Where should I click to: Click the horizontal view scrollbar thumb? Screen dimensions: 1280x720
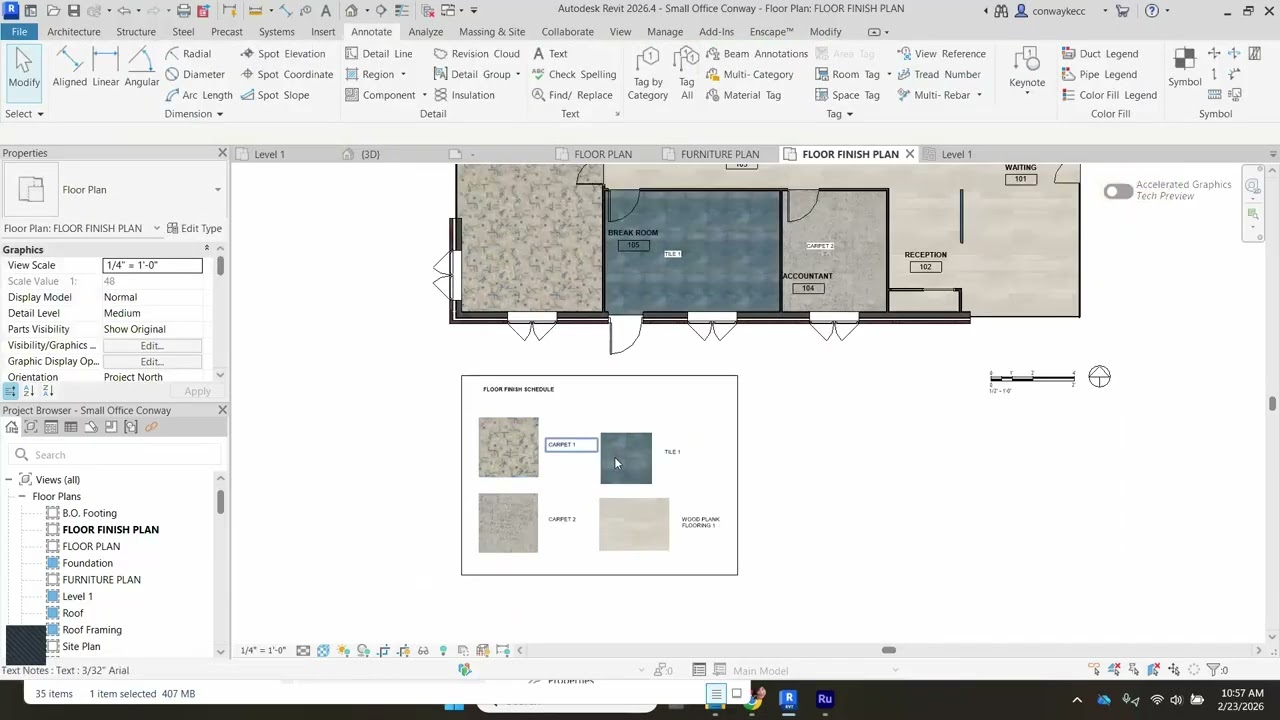coord(888,650)
